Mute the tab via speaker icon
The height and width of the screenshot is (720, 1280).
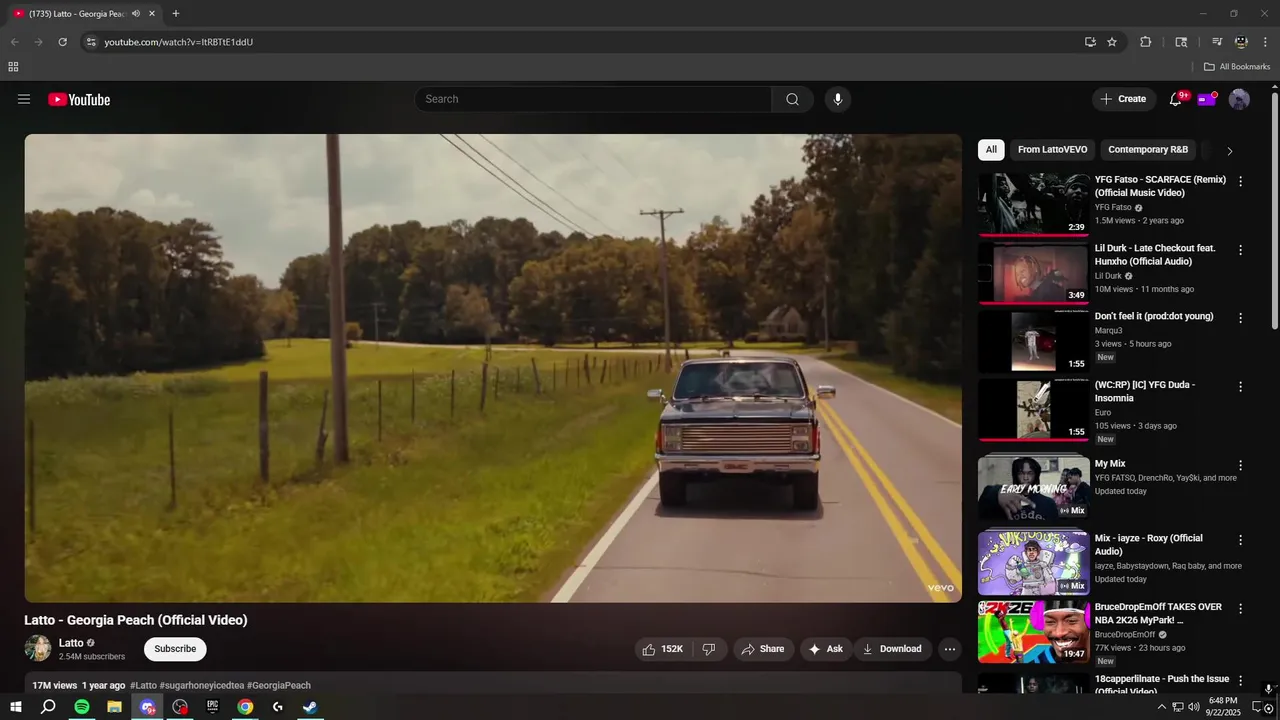pyautogui.click(x=136, y=13)
